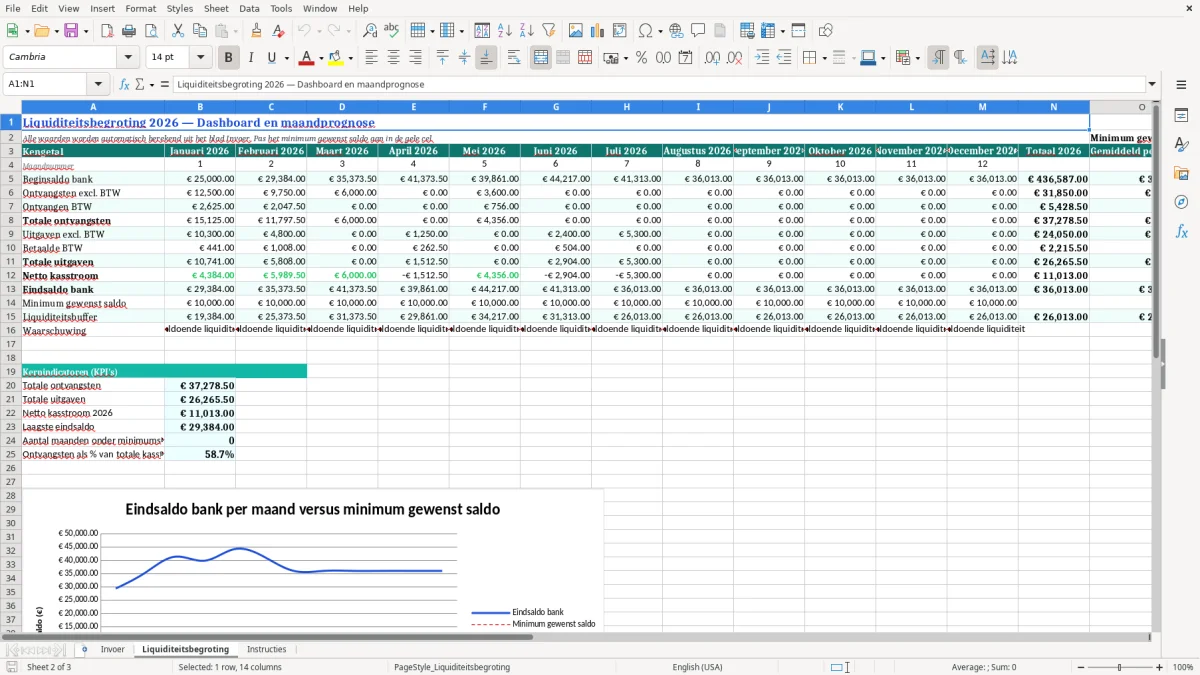
Task: Open the Styles menu
Action: [x=180, y=8]
